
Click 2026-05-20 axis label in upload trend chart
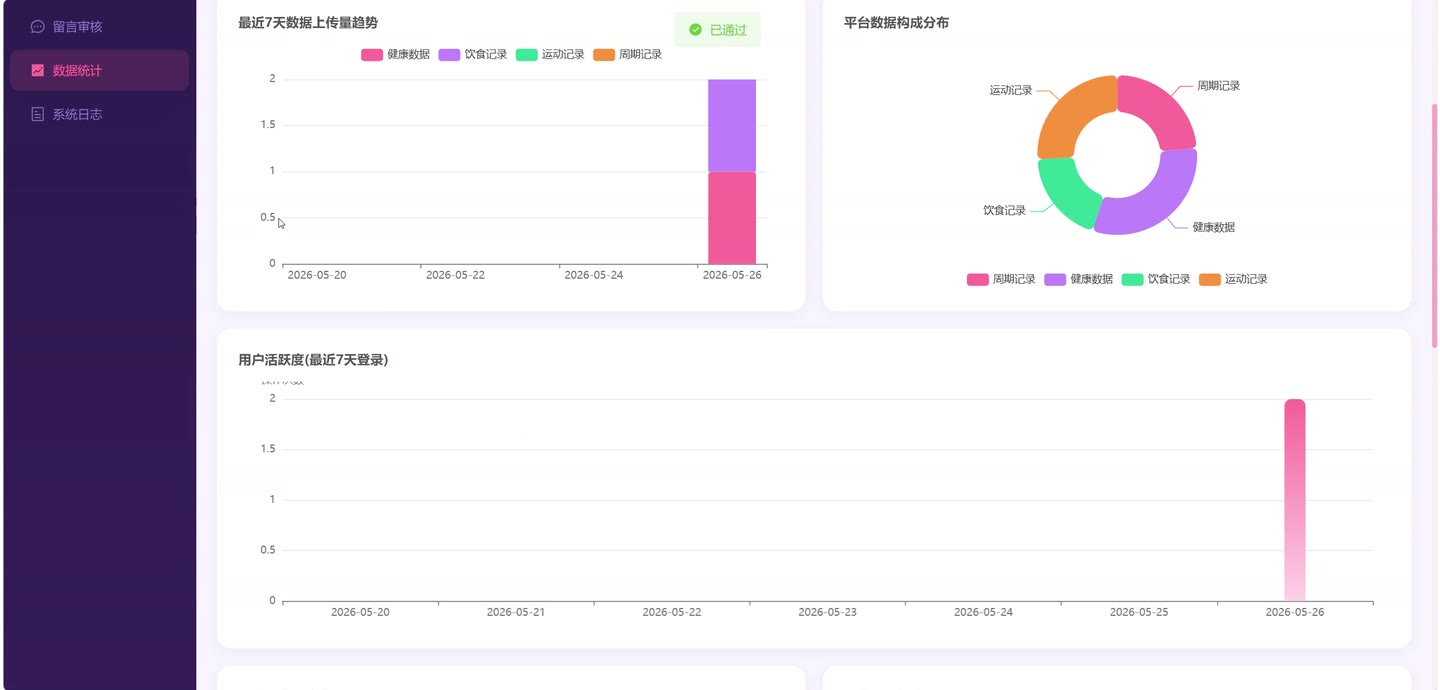317,275
